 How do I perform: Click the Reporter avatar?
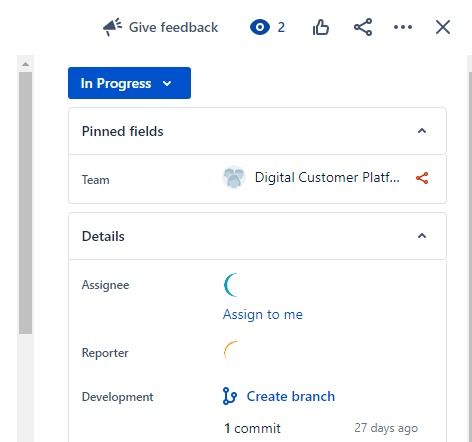click(232, 351)
